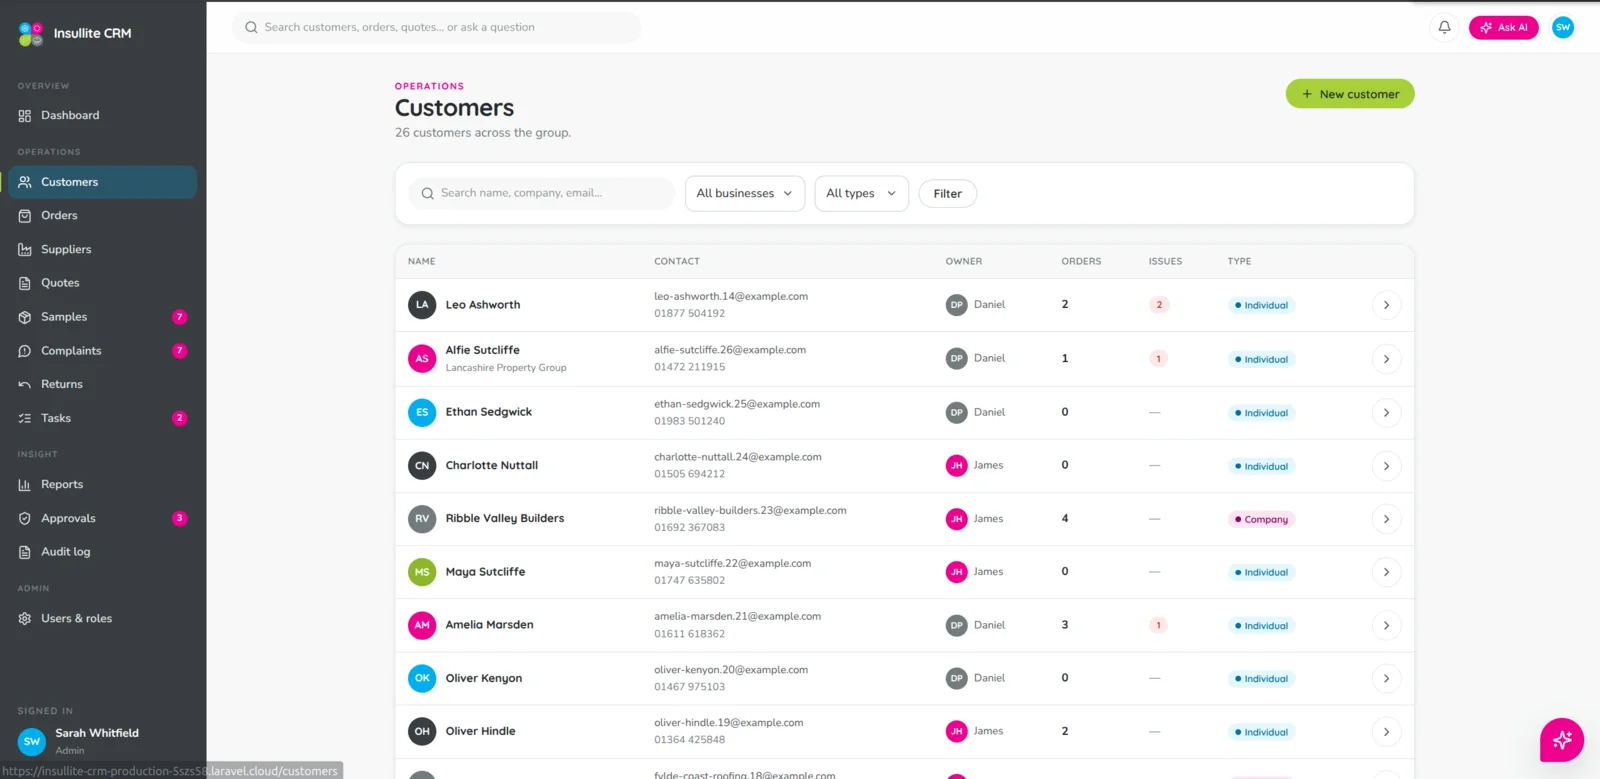Open Ethan Sedgwick row chevron
1600x779 pixels.
pyautogui.click(x=1386, y=412)
